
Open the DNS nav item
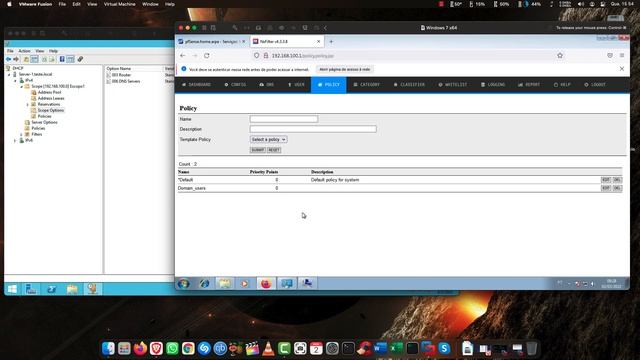[267, 84]
